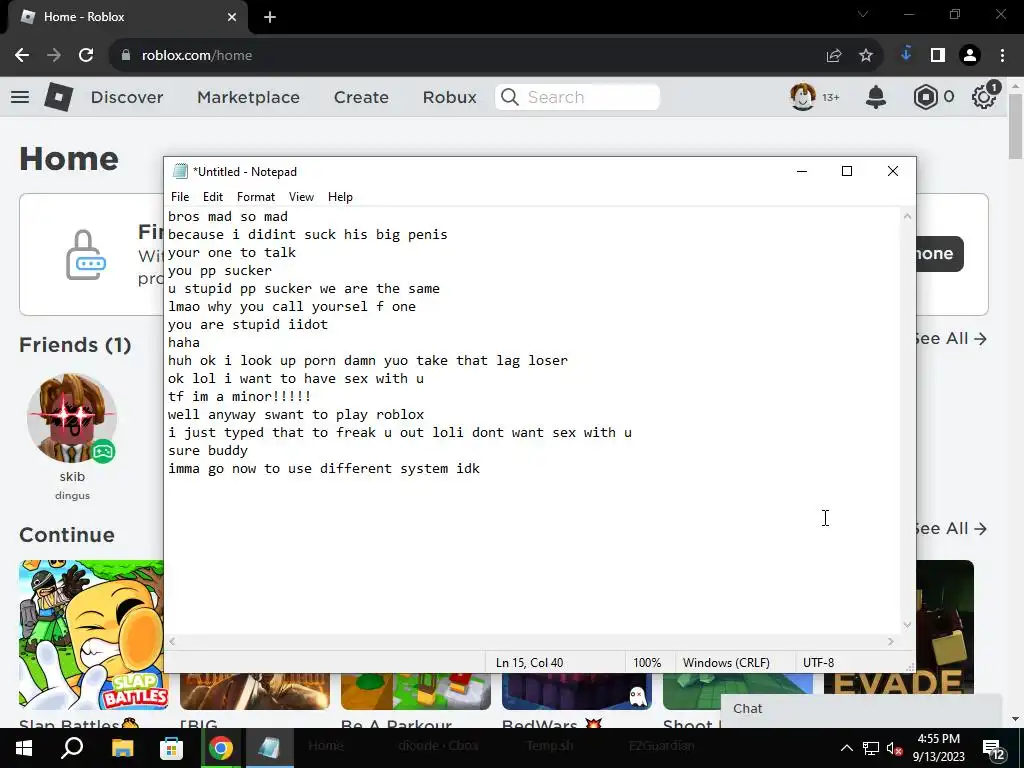Click the Chrome taskbar icon
1024x768 pixels.
click(221, 748)
